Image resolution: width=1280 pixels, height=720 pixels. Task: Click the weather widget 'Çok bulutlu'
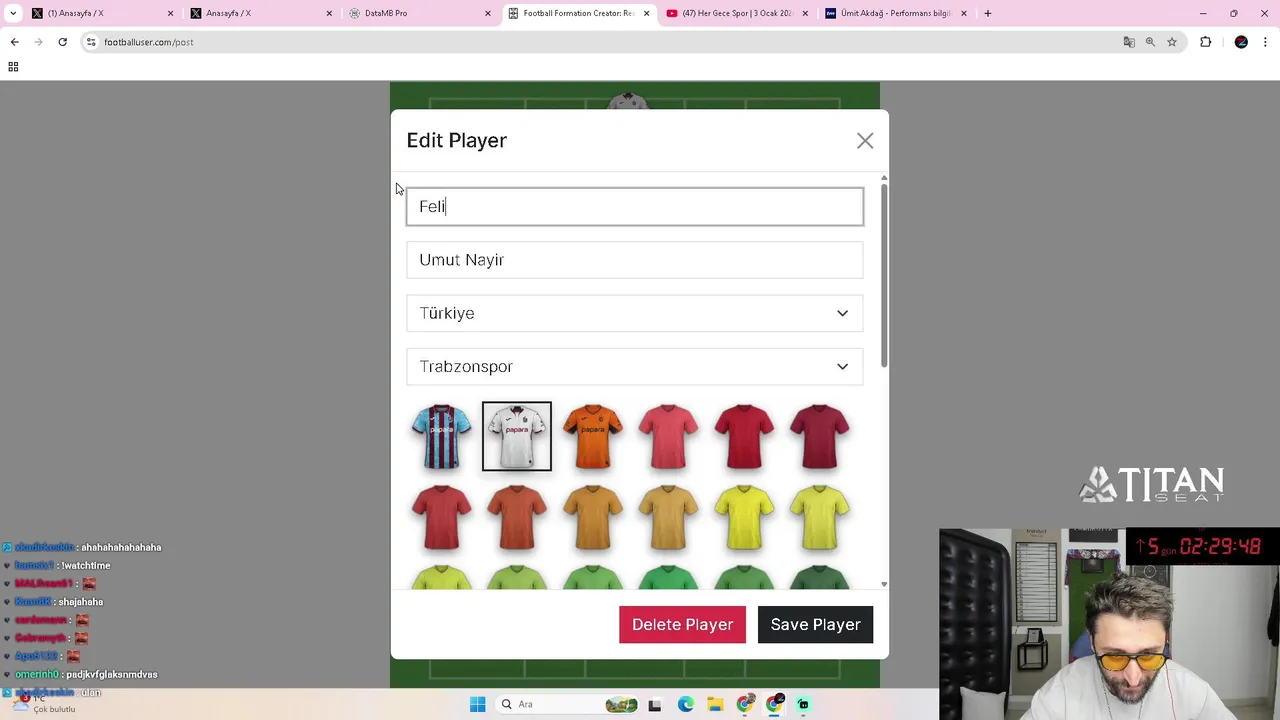[45, 704]
